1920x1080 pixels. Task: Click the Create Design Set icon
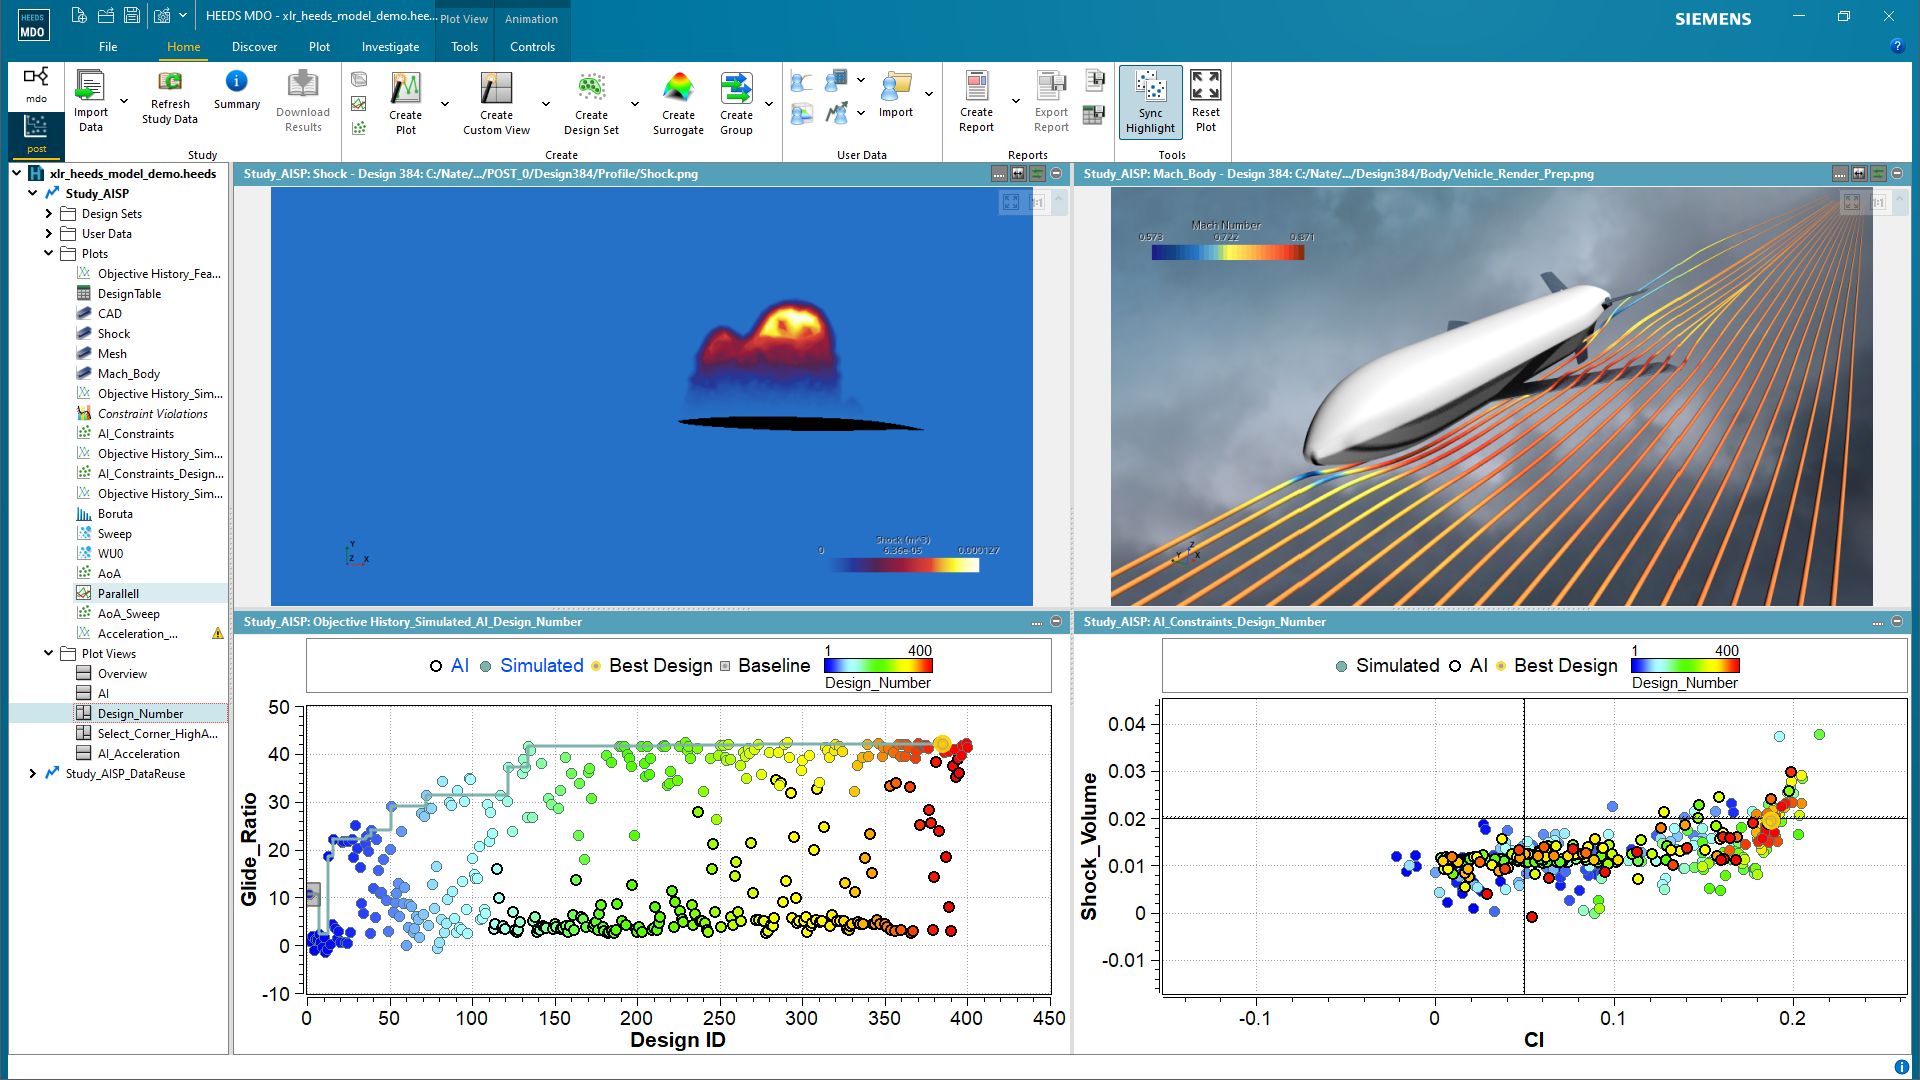591,88
